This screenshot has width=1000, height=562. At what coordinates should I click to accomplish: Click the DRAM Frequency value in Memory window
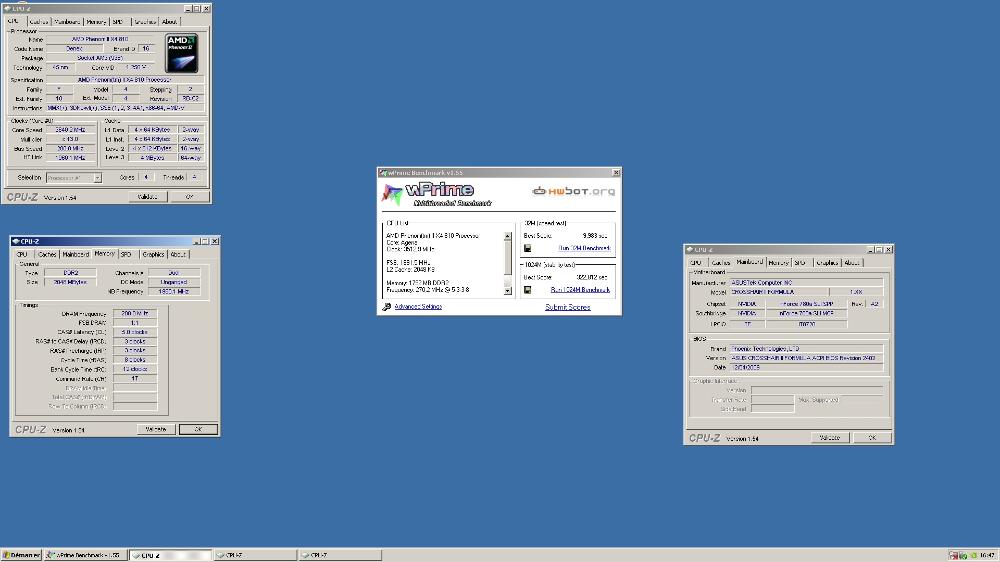[135, 314]
